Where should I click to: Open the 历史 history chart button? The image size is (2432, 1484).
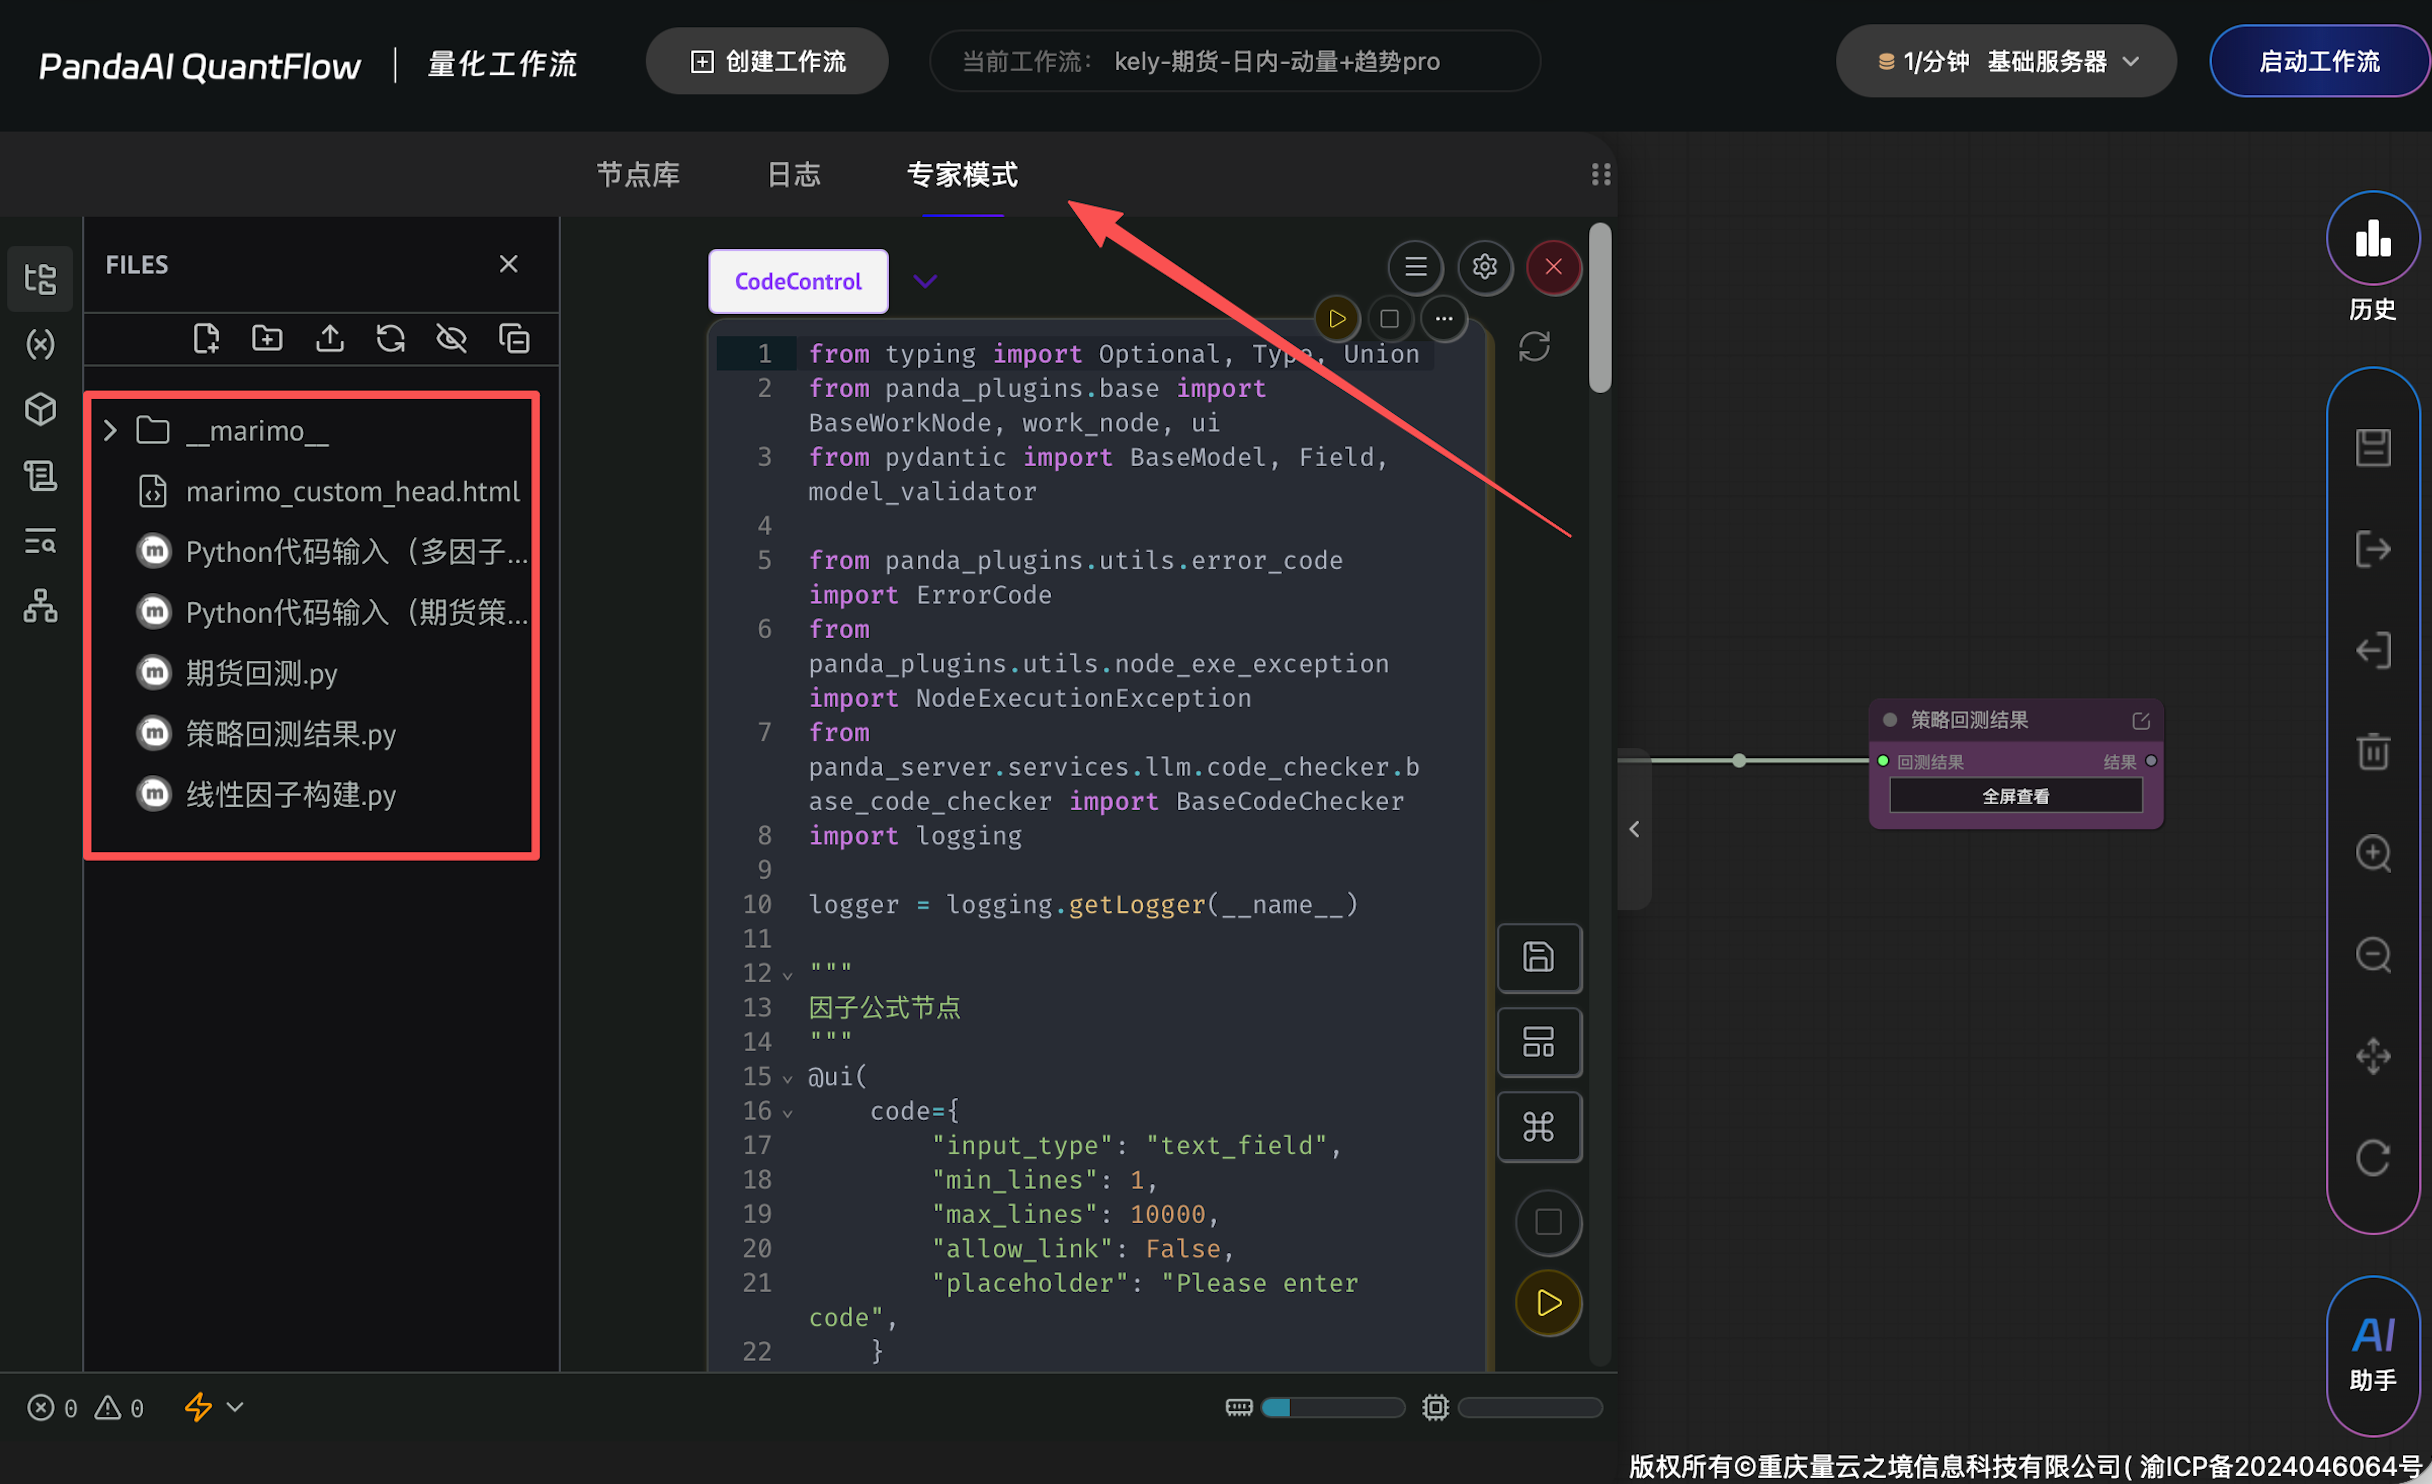(2372, 240)
